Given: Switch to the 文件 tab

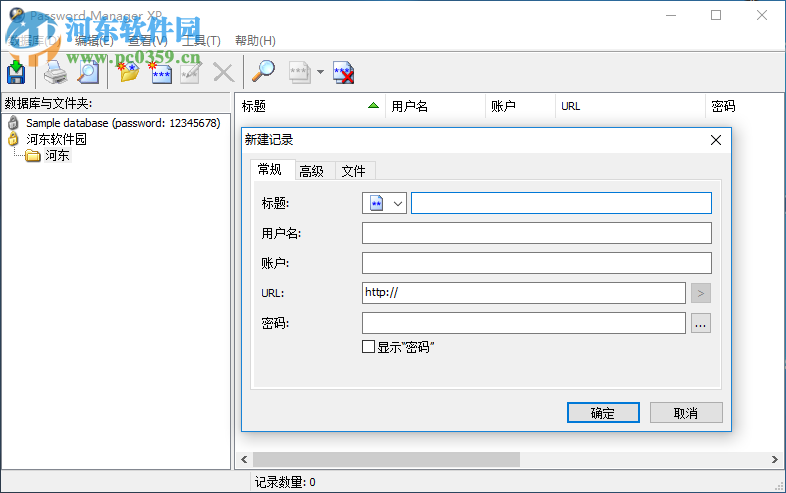Looking at the screenshot, I should click(353, 171).
